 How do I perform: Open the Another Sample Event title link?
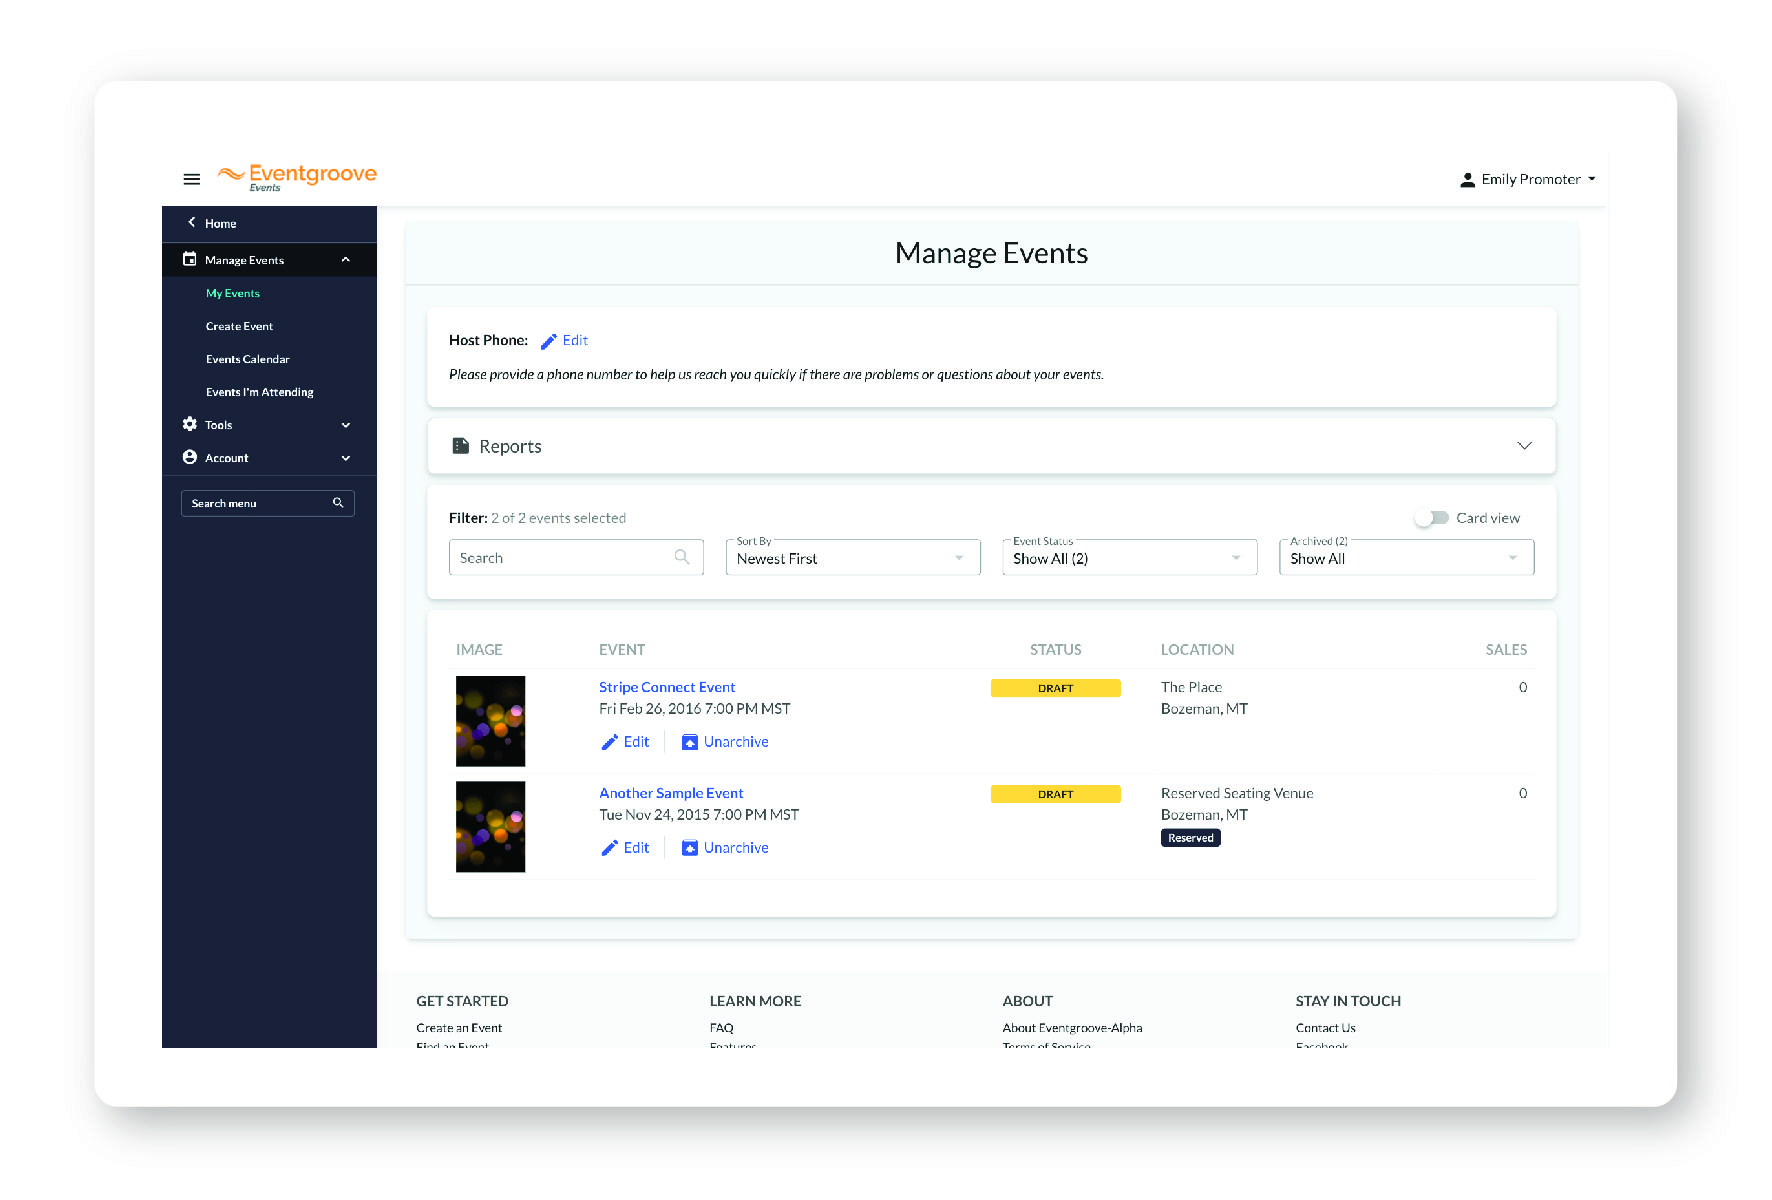click(671, 793)
